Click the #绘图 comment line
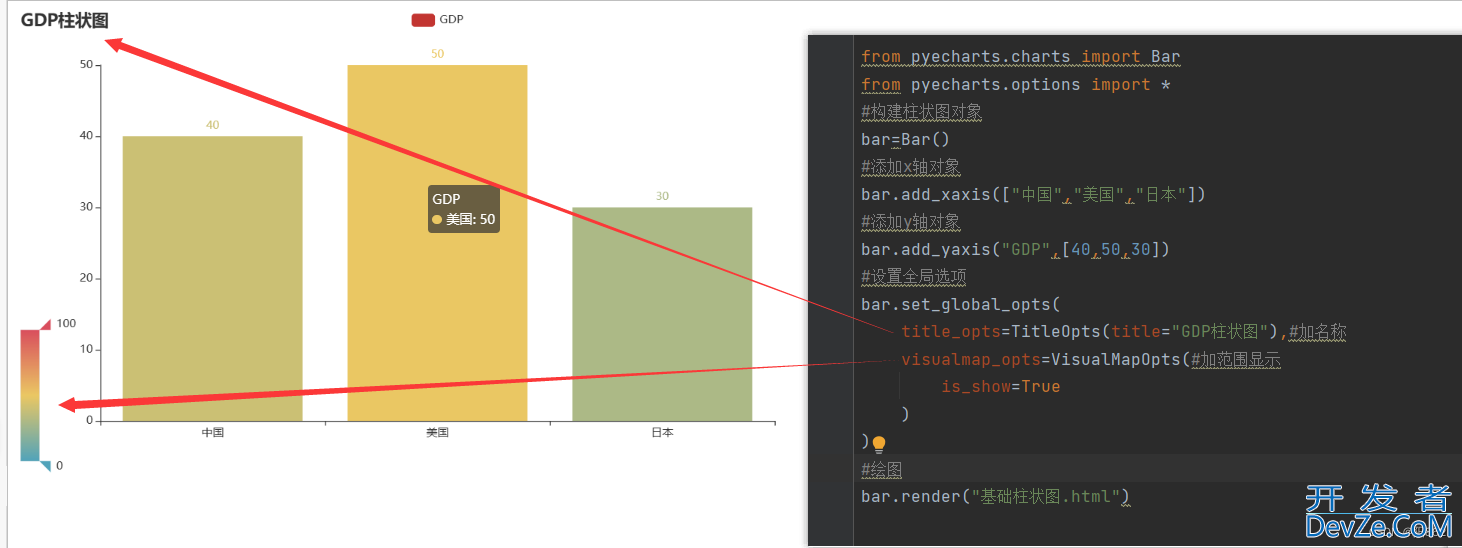 pyautogui.click(x=881, y=469)
